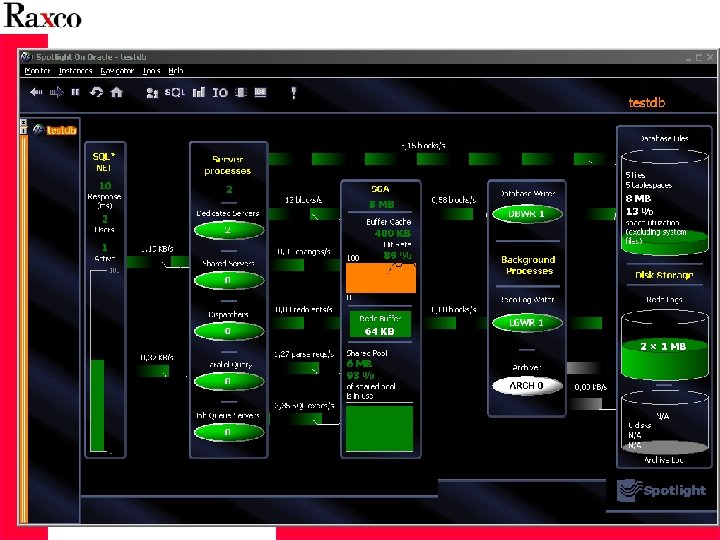Open the Navigator menu
Viewport: 720px width, 540px height.
point(117,71)
